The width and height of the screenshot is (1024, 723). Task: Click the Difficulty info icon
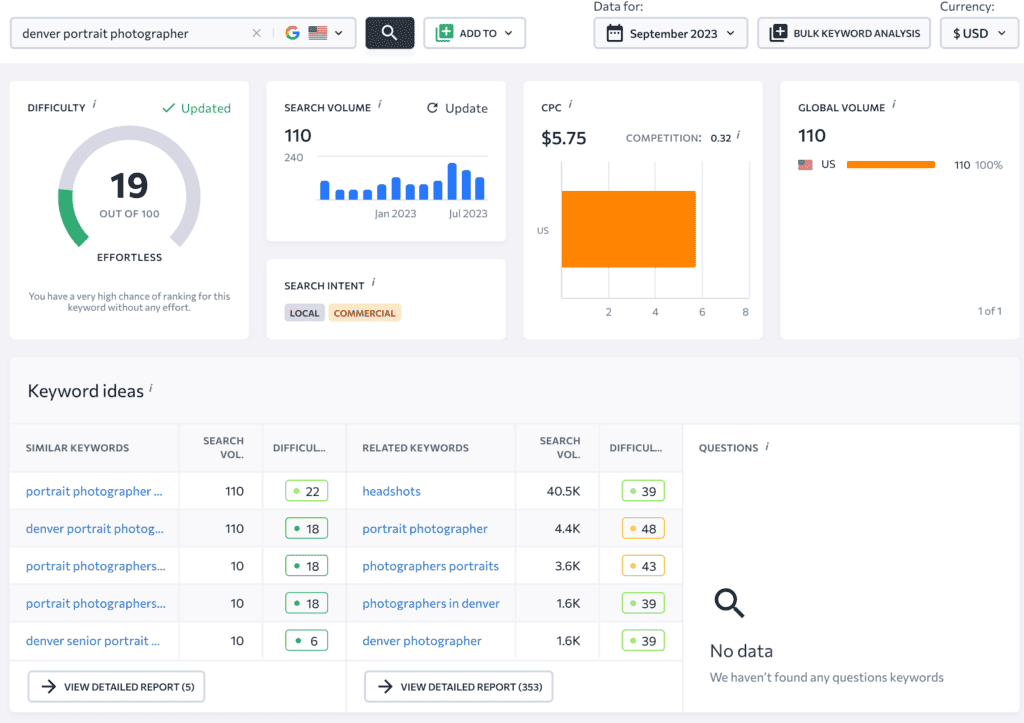pyautogui.click(x=95, y=104)
